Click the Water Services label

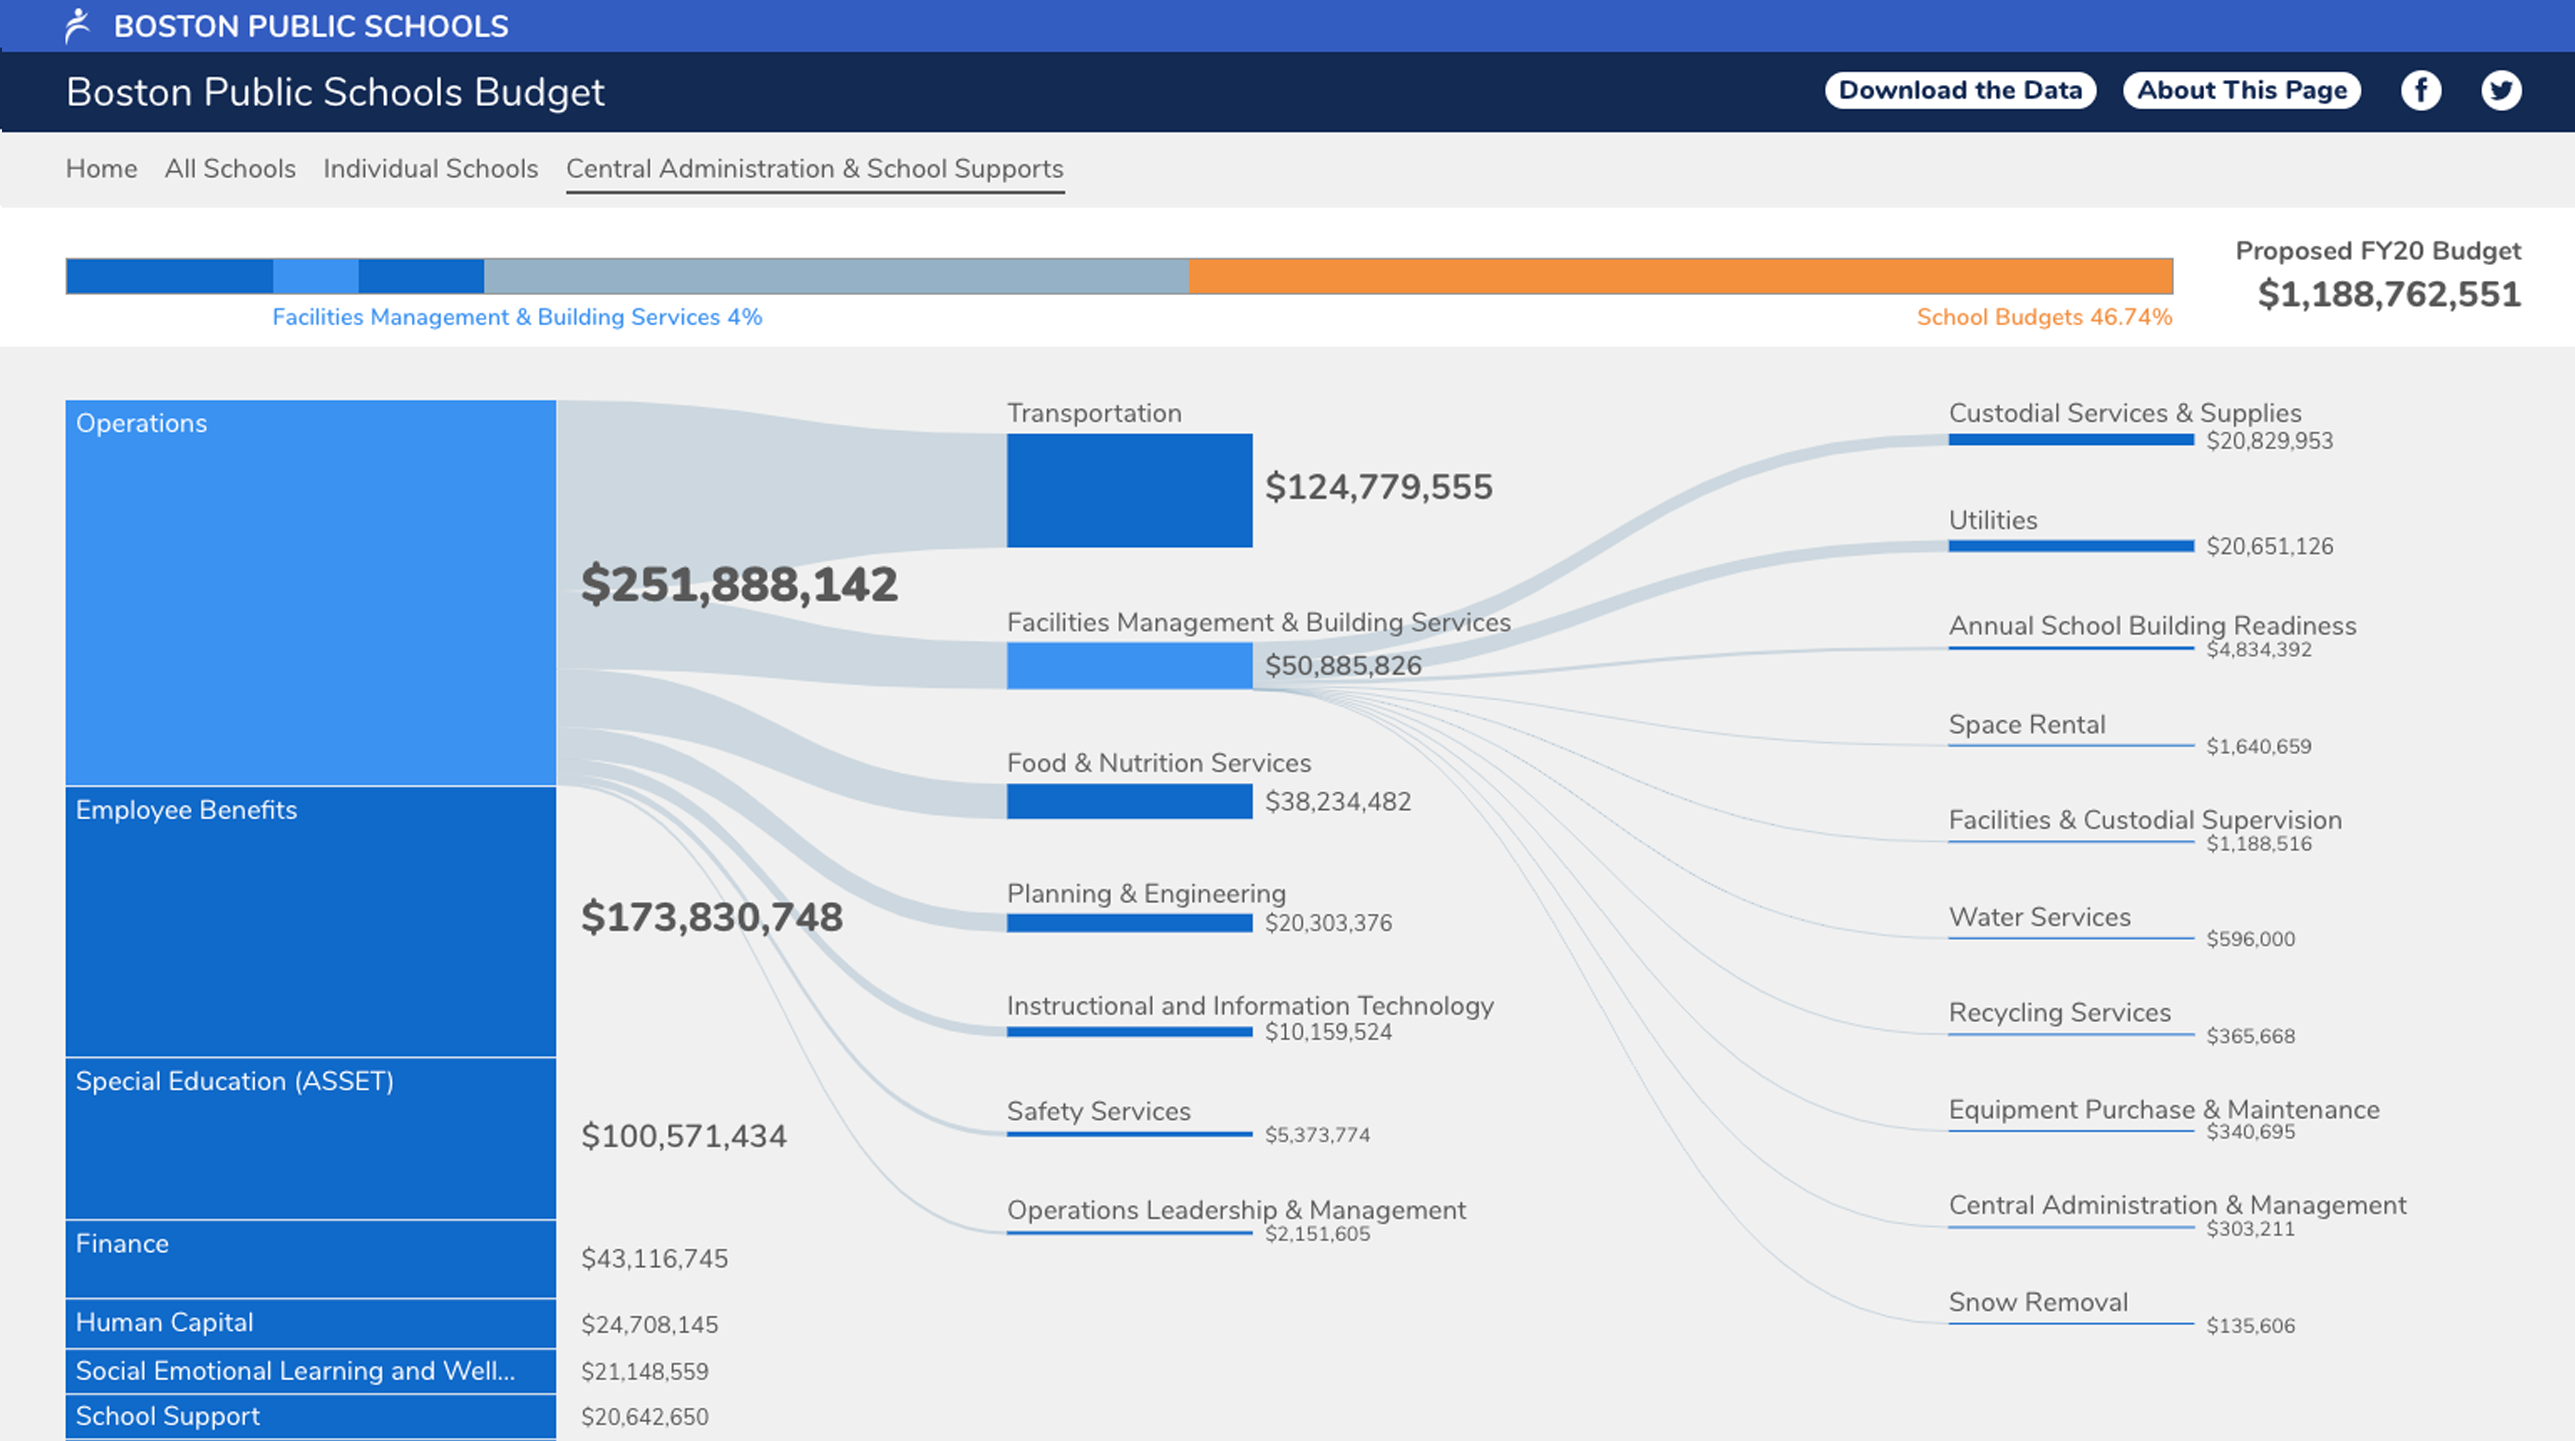coord(2039,917)
